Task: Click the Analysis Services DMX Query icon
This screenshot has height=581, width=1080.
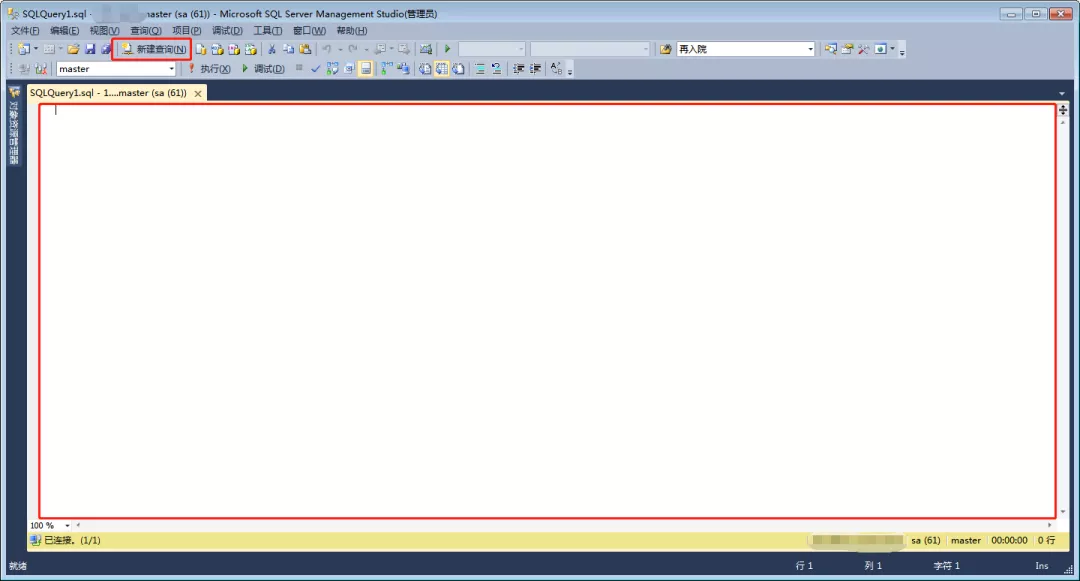Action: (x=233, y=49)
